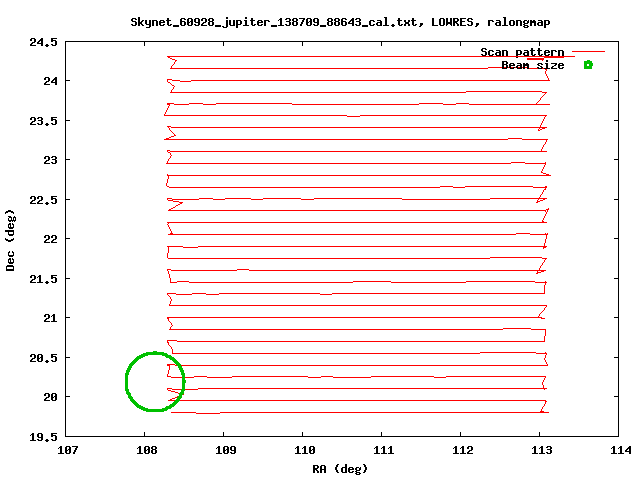Click the red scan pattern legend line
Screen dimensions: 640x480
click(x=588, y=52)
